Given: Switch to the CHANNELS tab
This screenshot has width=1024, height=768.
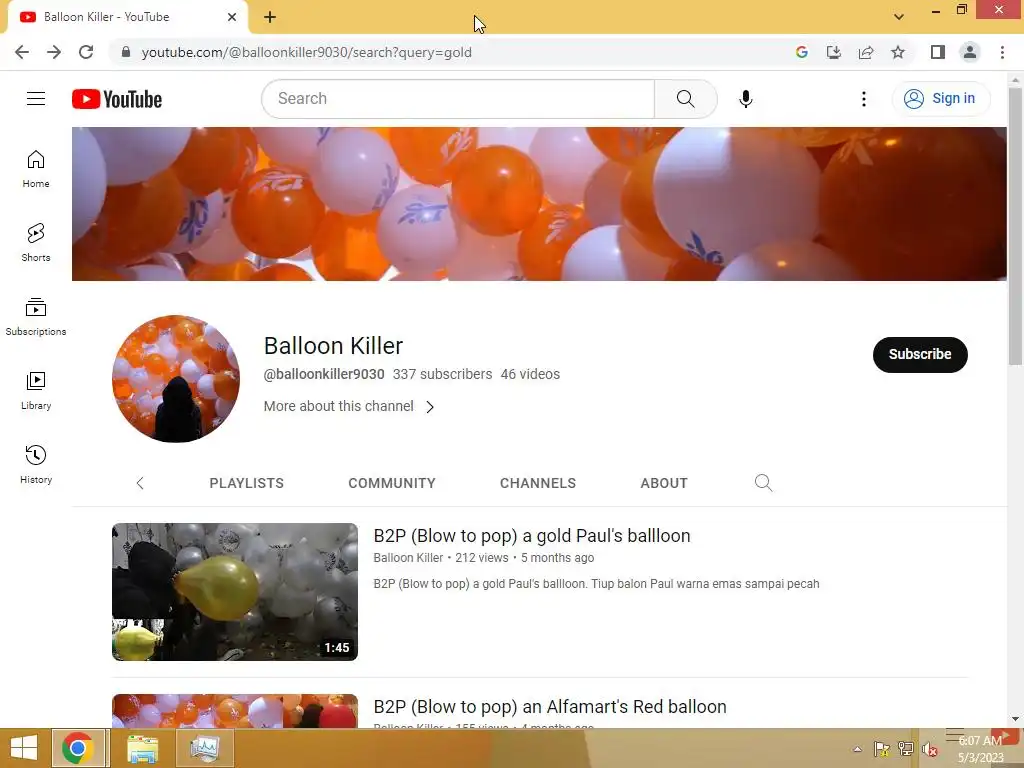Looking at the screenshot, I should pos(538,483).
